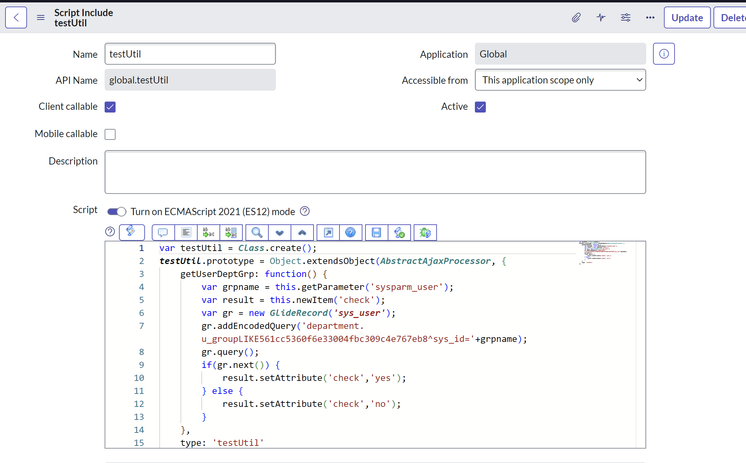Click the 'no' string on line 12
This screenshot has width=746, height=463.
pos(380,404)
